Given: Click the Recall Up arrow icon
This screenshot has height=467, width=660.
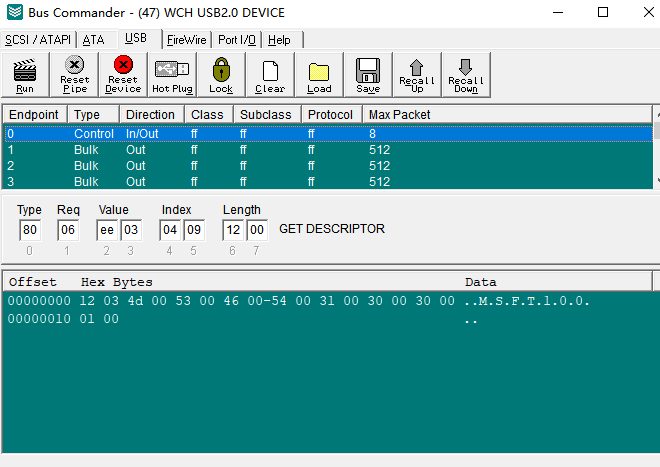Looking at the screenshot, I should pos(416,67).
